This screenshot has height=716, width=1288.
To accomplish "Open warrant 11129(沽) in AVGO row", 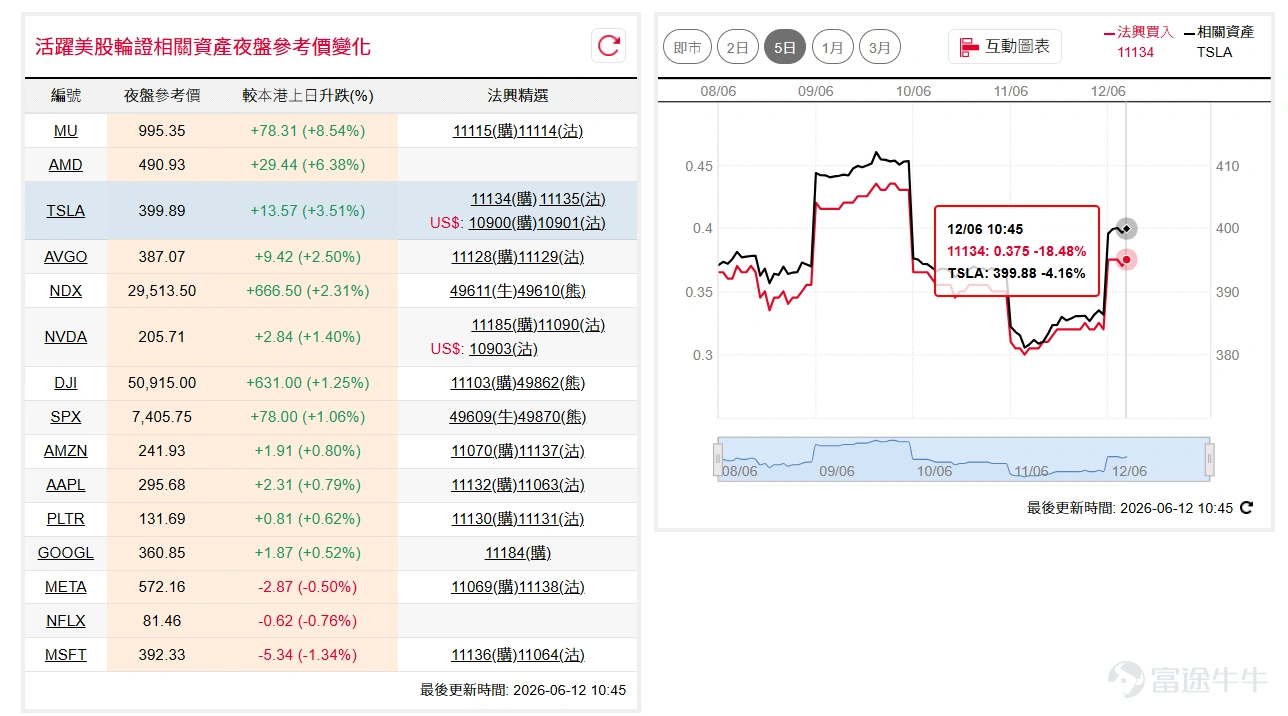I will tap(551, 257).
